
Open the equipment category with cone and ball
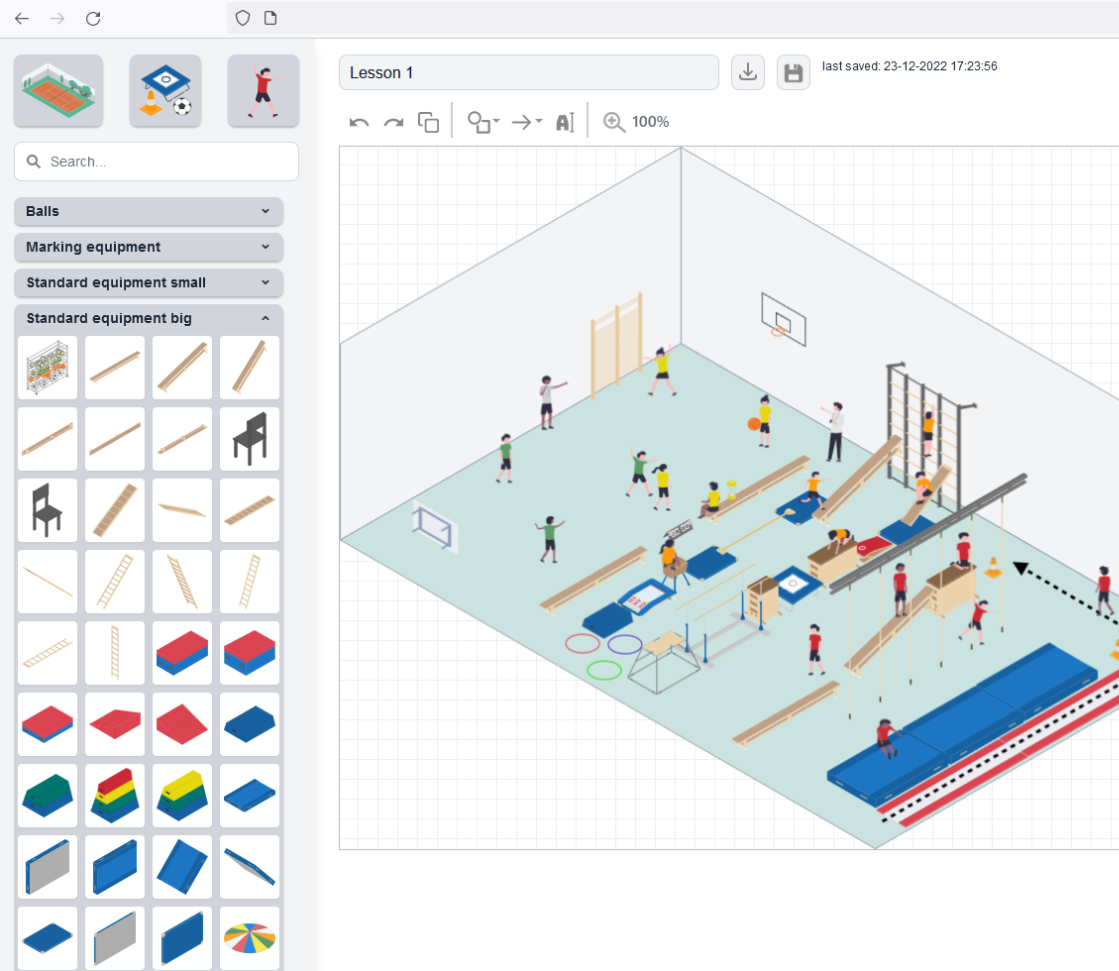165,91
